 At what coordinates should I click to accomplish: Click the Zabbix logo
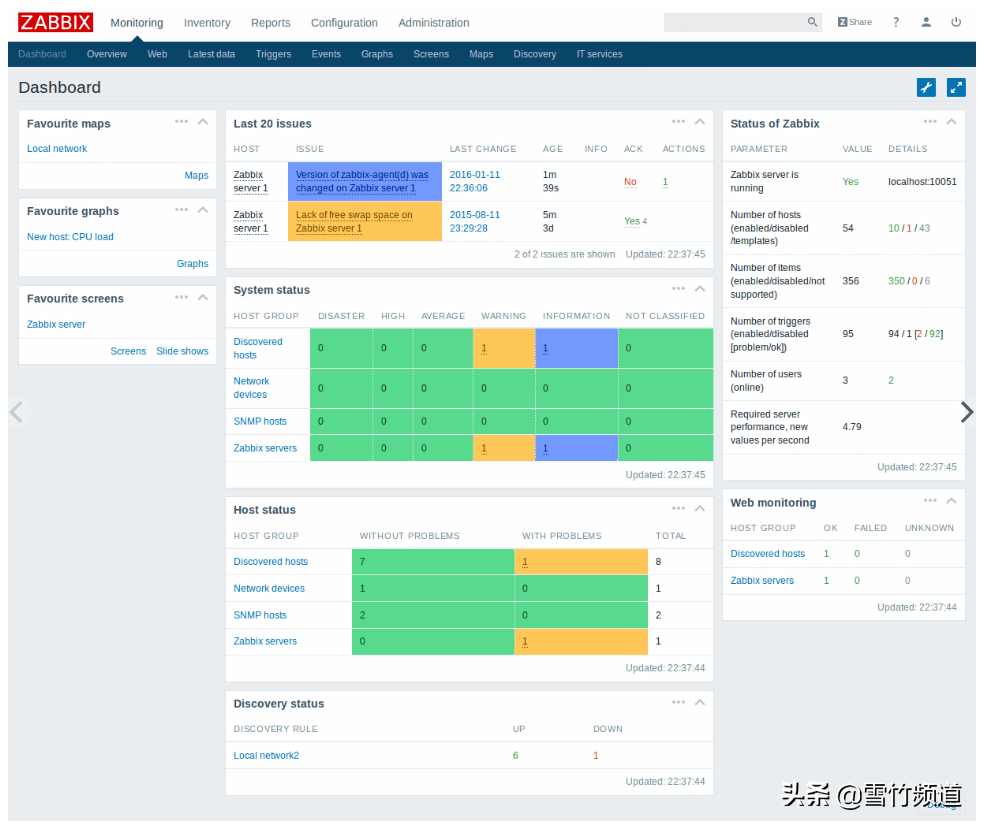[56, 22]
